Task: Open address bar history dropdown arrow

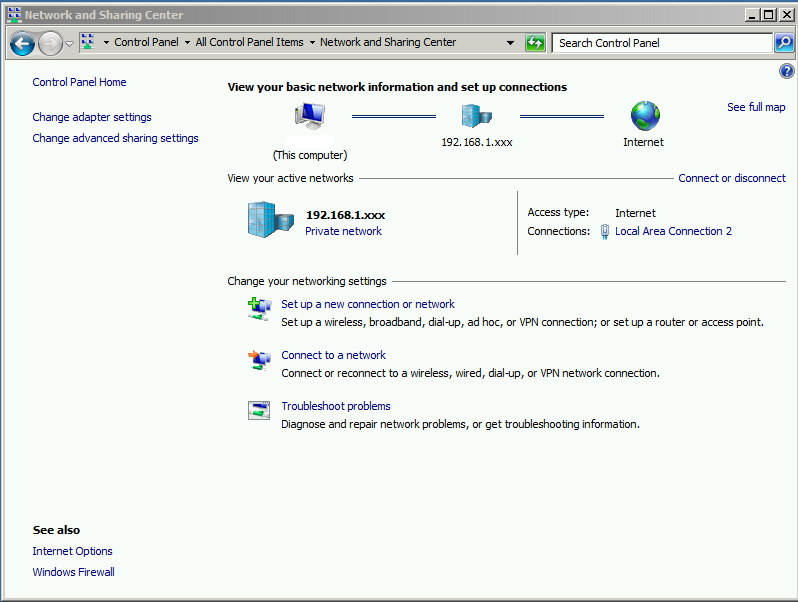Action: [x=510, y=43]
